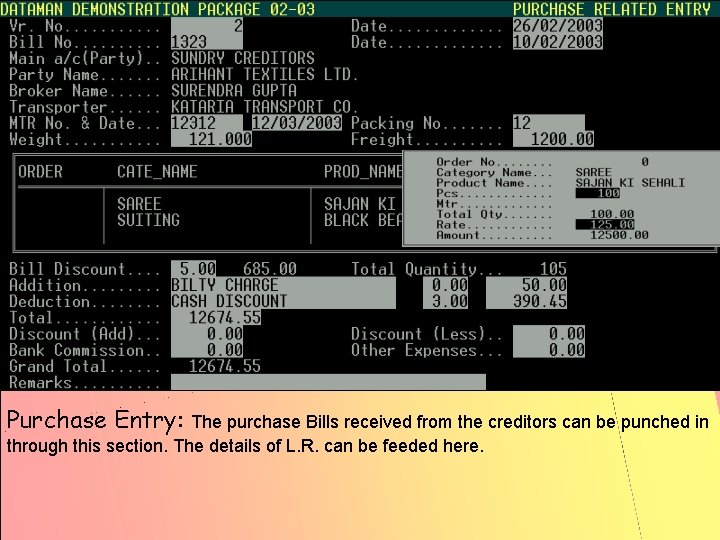Select product BLACK BEA row in table
The height and width of the screenshot is (540, 720).
pos(363,220)
